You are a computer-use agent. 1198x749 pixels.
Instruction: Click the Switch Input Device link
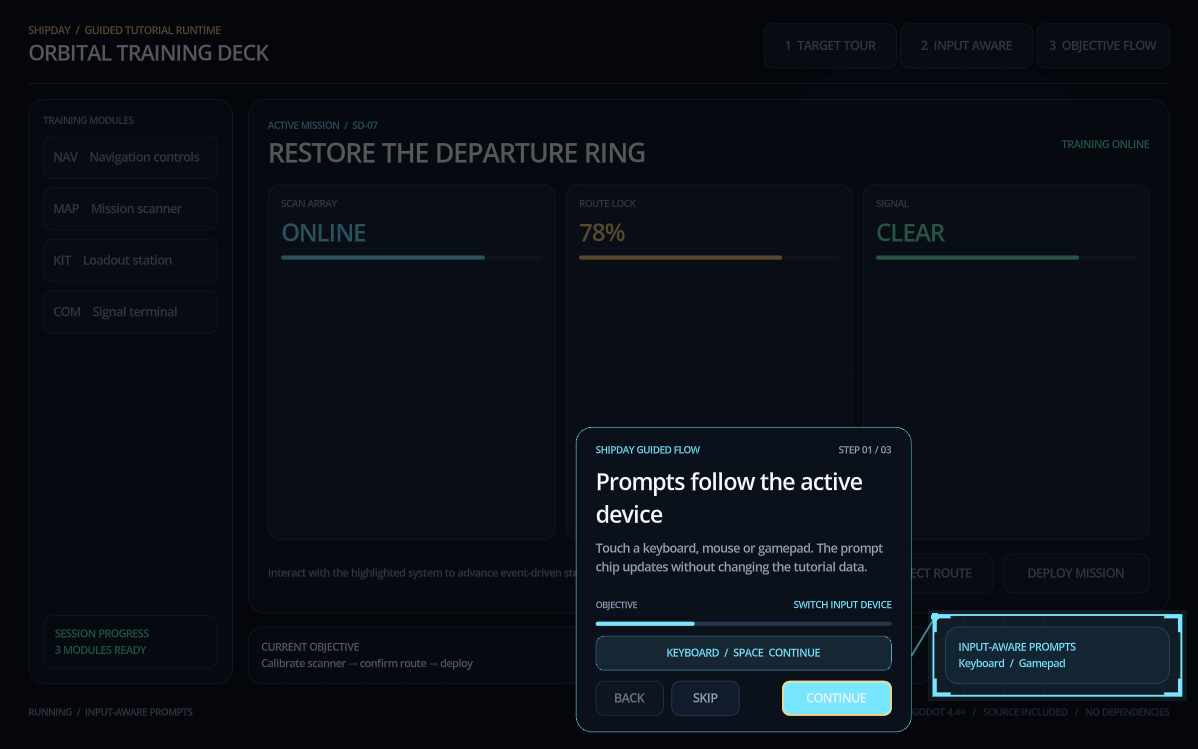[842, 605]
